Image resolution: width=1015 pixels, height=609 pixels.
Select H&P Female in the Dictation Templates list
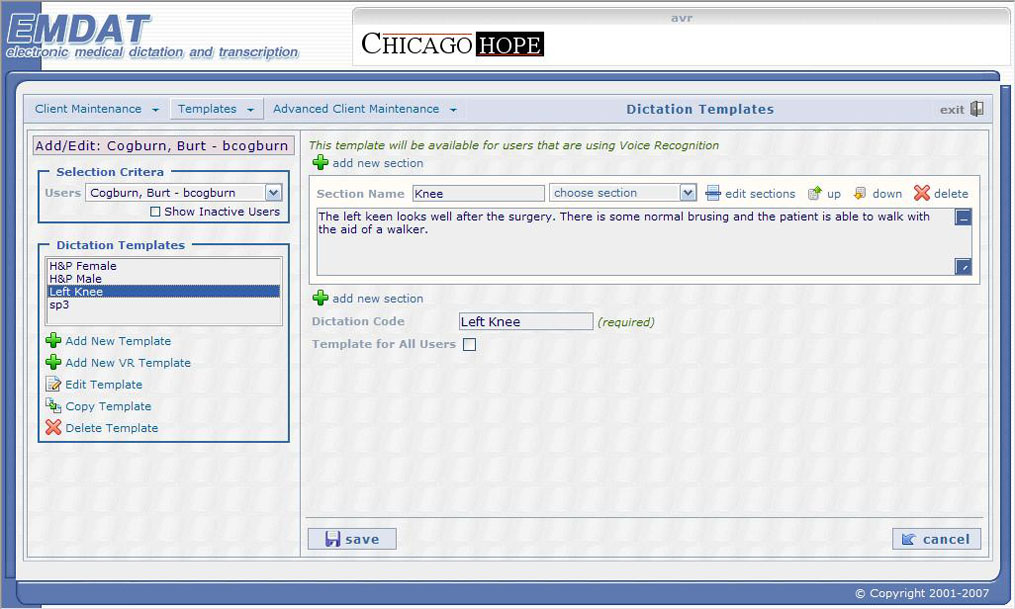click(x=83, y=266)
